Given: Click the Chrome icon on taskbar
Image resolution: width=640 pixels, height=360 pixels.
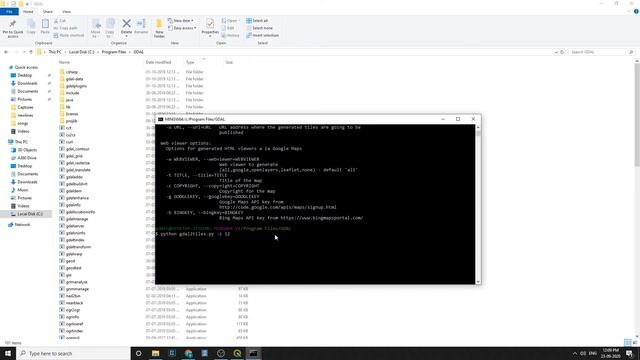Looking at the screenshot, I should 188,353.
